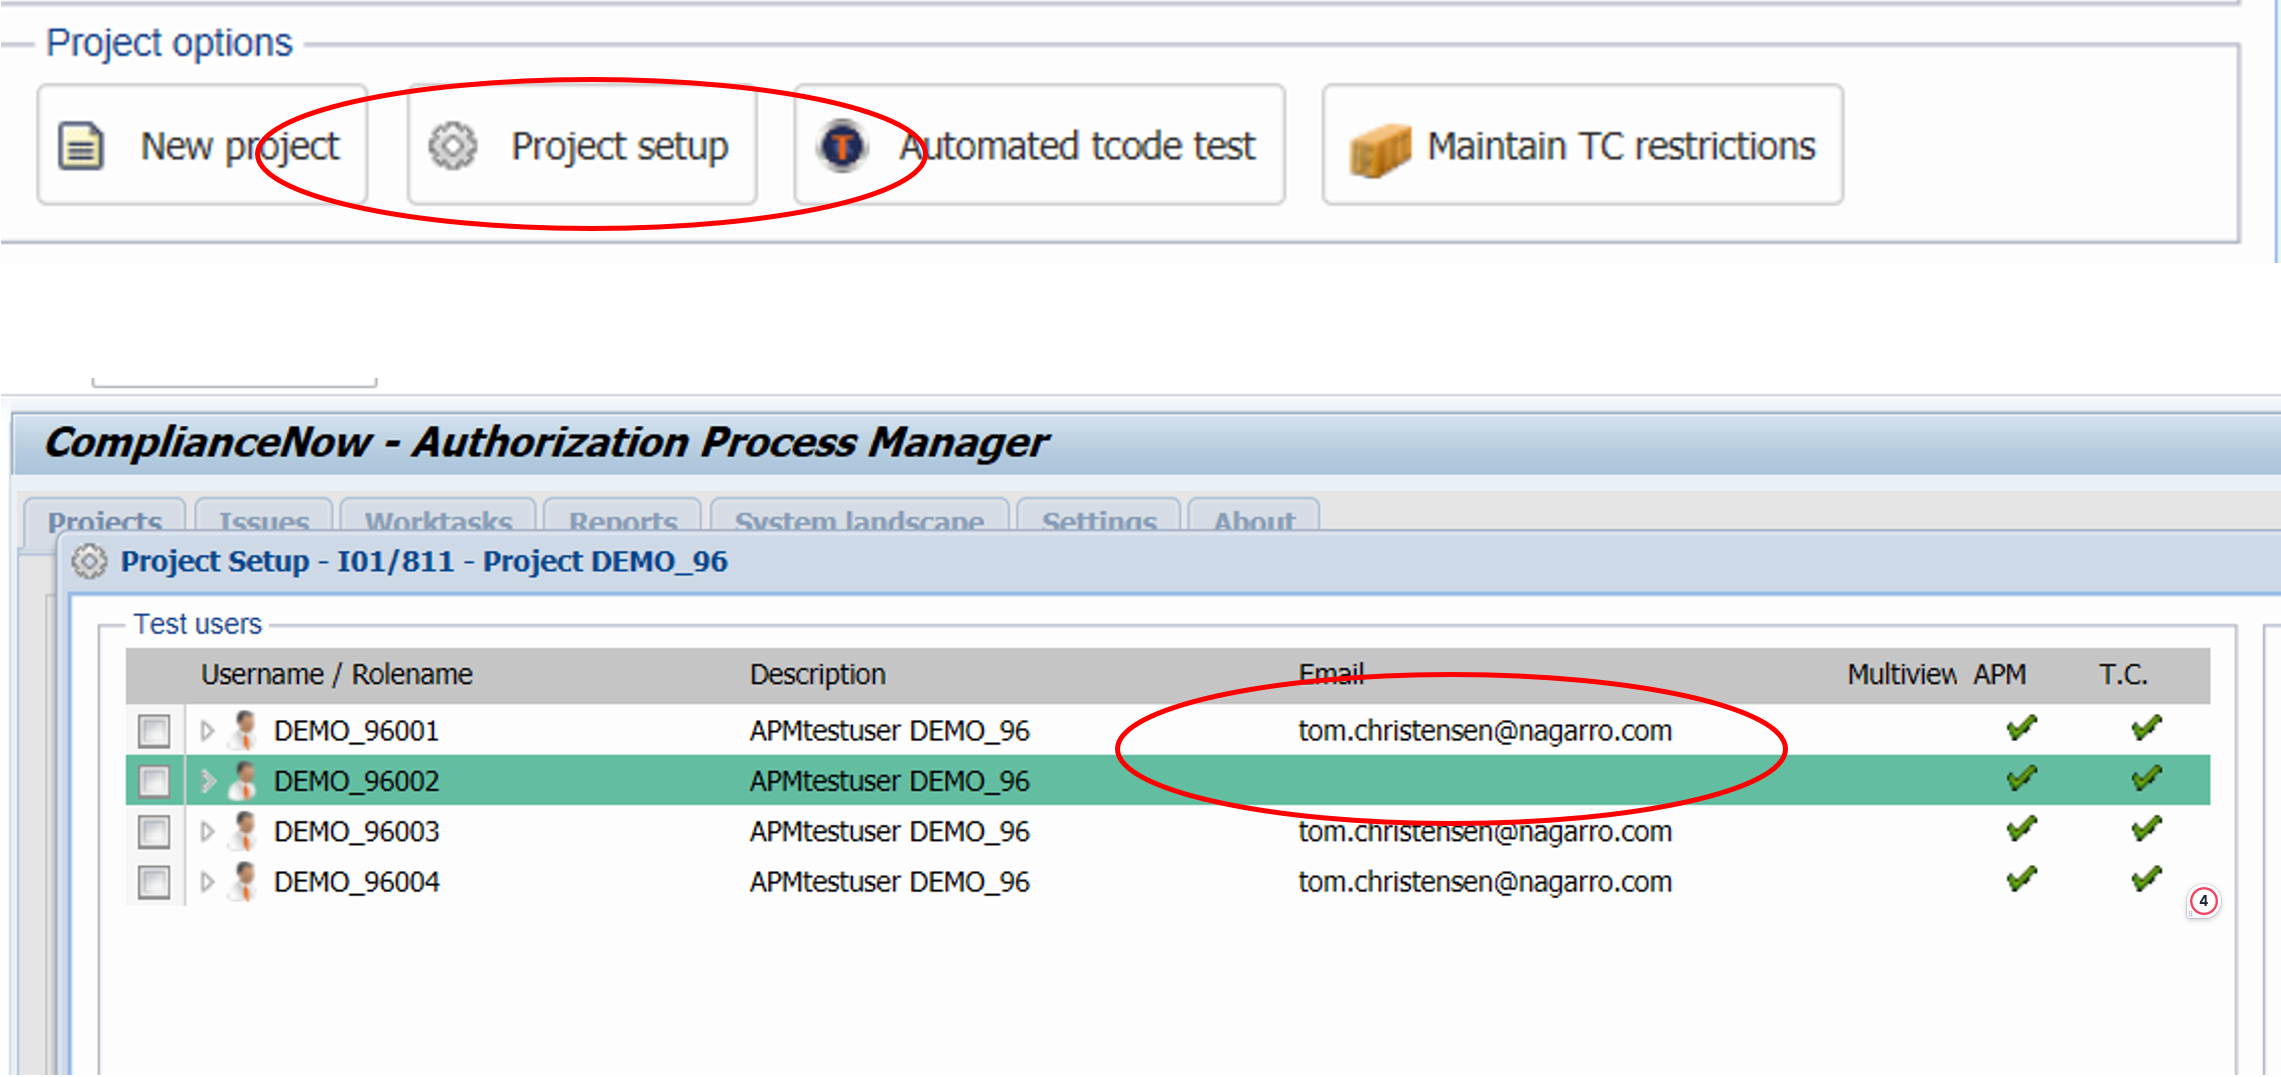Click the description cell of DEMO_96002

[890, 781]
